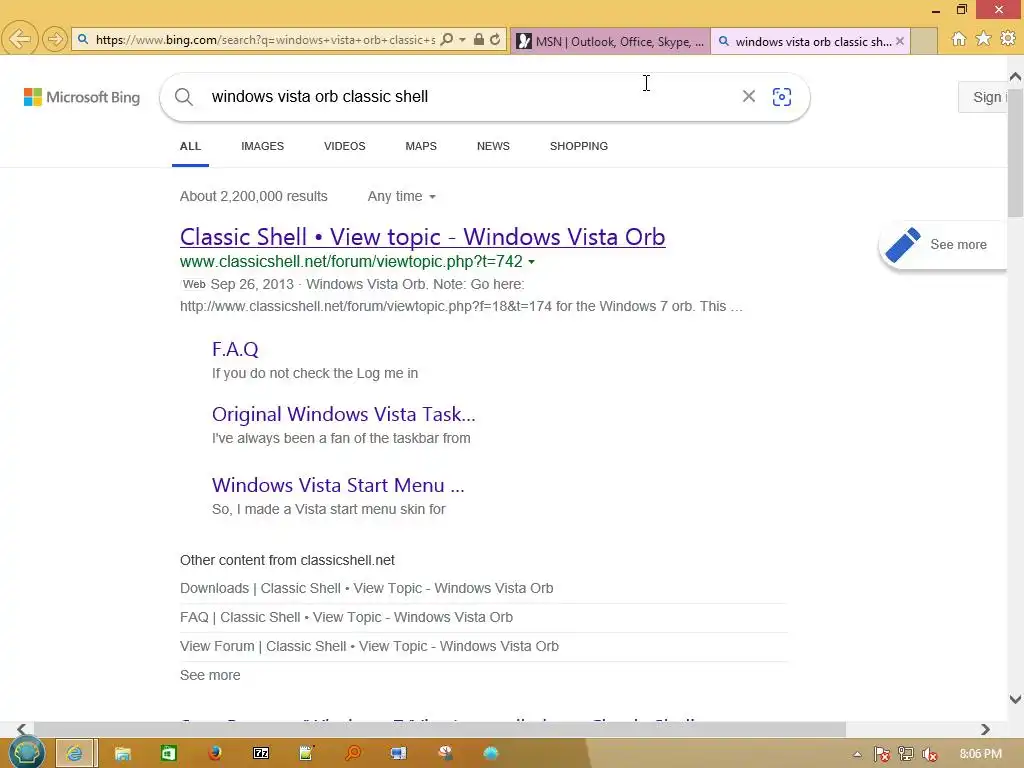Click the horizontal scrollbar right arrow
This screenshot has width=1024, height=768.
coord(985,729)
